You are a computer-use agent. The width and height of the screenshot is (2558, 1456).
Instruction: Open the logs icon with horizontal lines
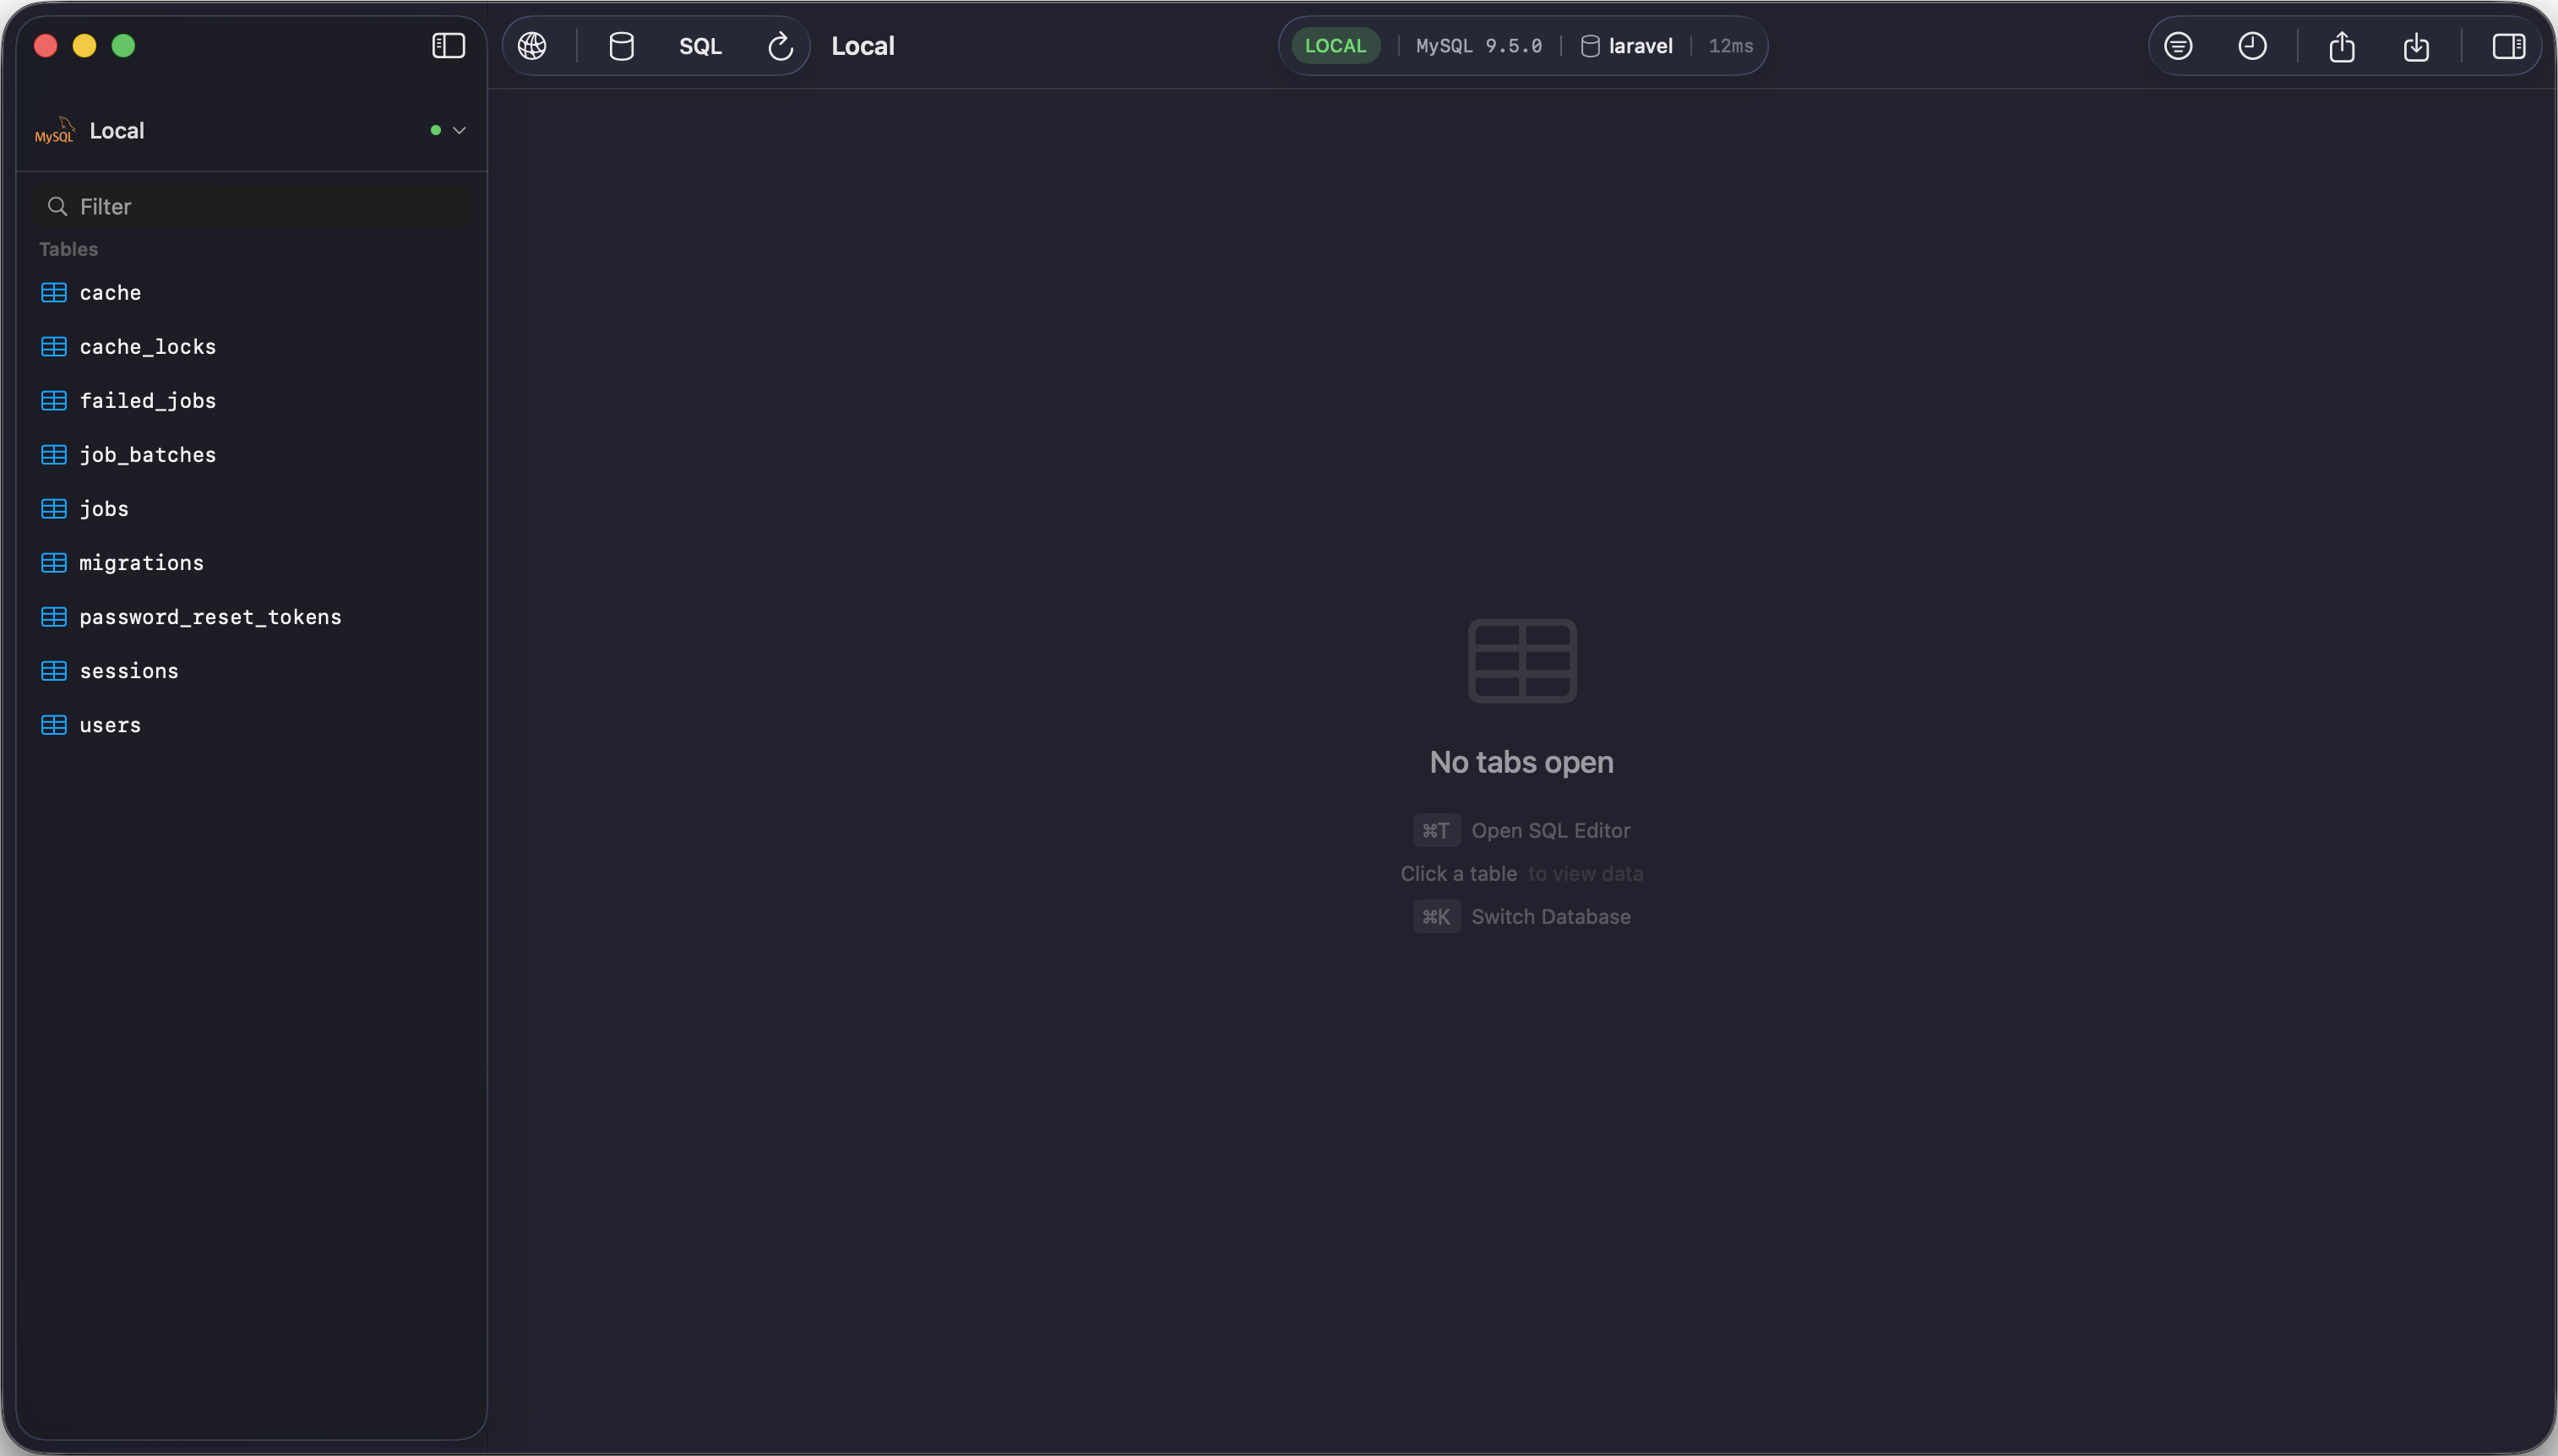coord(2177,46)
